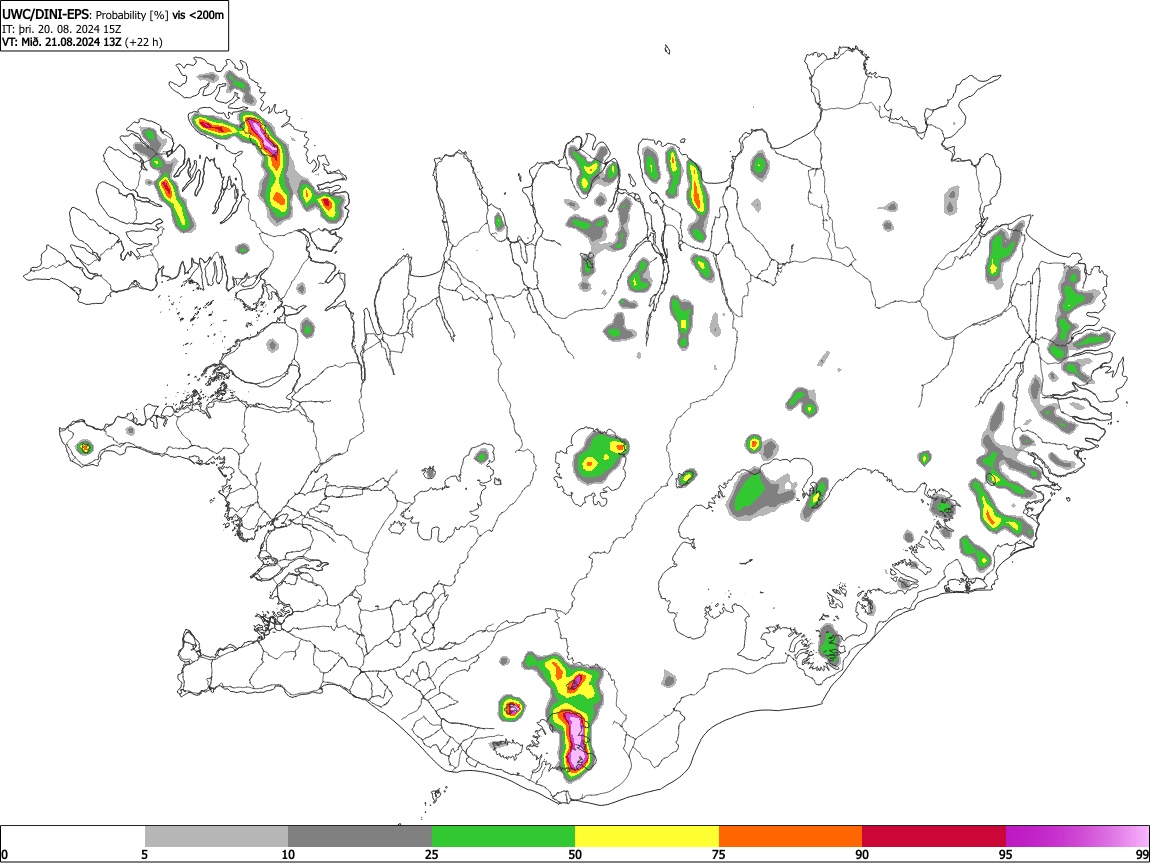The image size is (1150, 863).
Task: Click the 'vis <200m' label
Action: [x=198, y=15]
